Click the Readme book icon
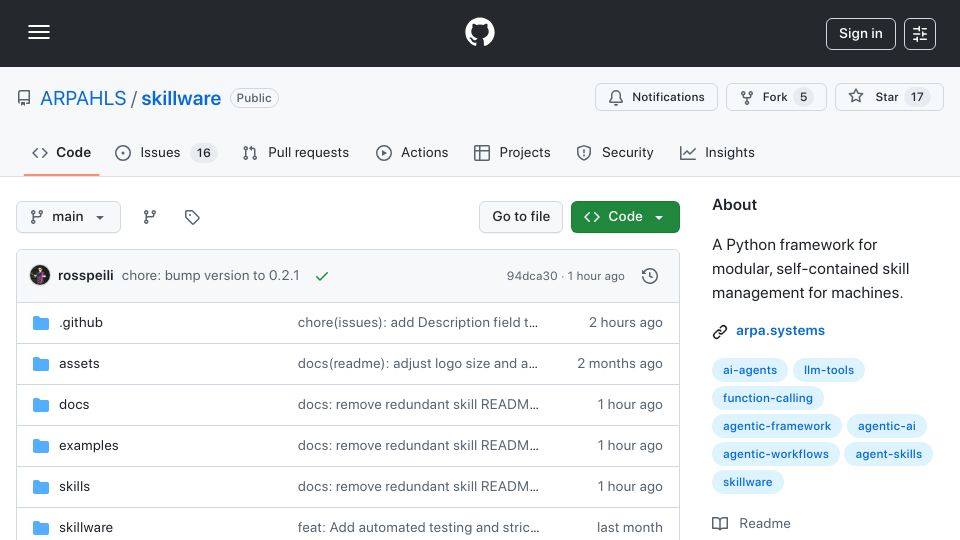This screenshot has width=960, height=540. click(x=720, y=523)
